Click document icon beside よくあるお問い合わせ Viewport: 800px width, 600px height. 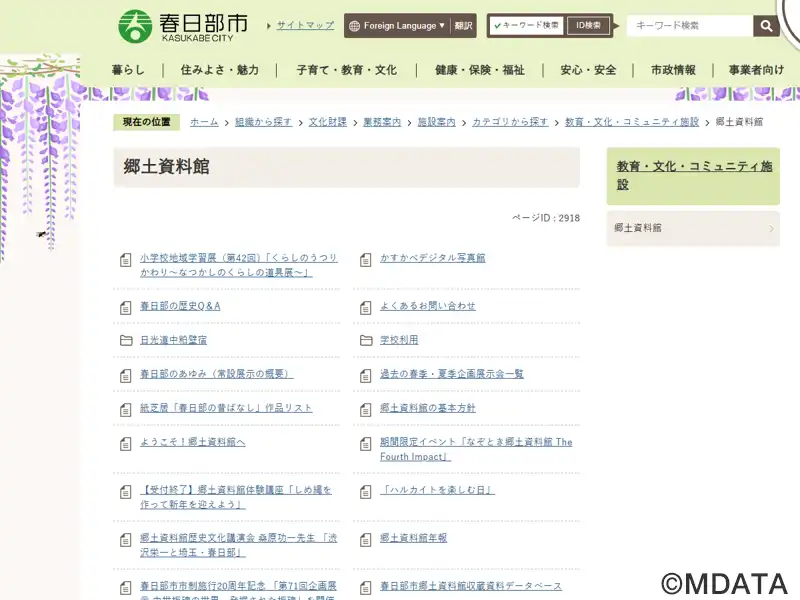click(365, 308)
